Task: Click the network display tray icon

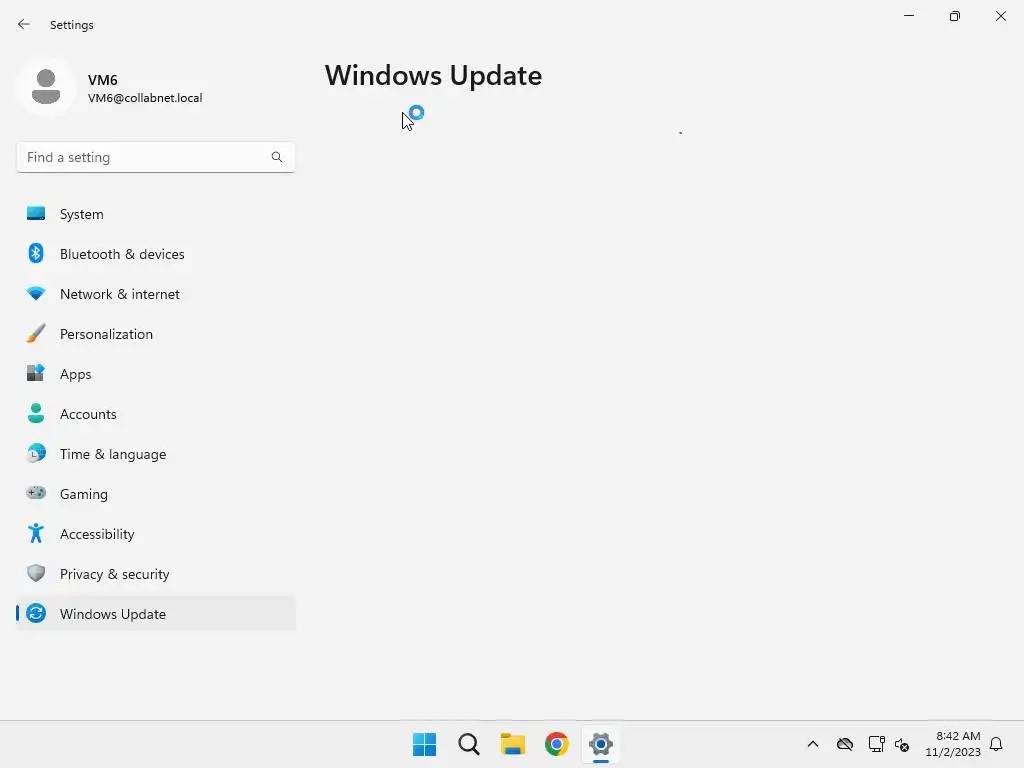Action: 876,744
